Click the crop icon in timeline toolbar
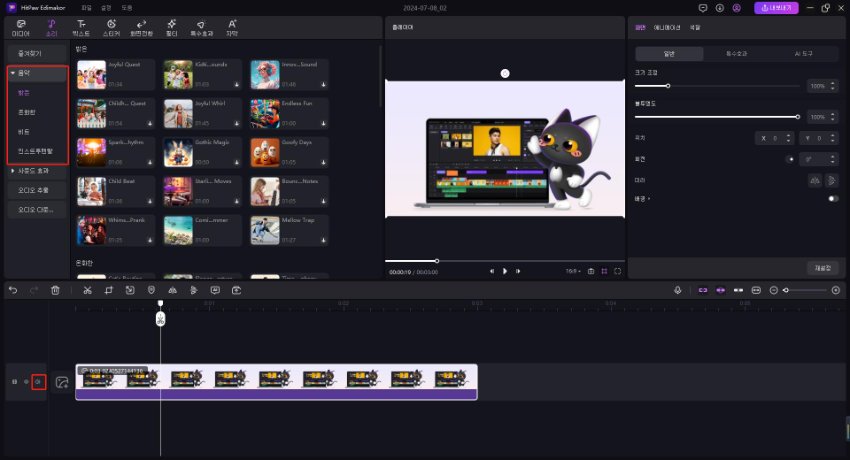Screen dimensions: 850x460 click(x=109, y=290)
